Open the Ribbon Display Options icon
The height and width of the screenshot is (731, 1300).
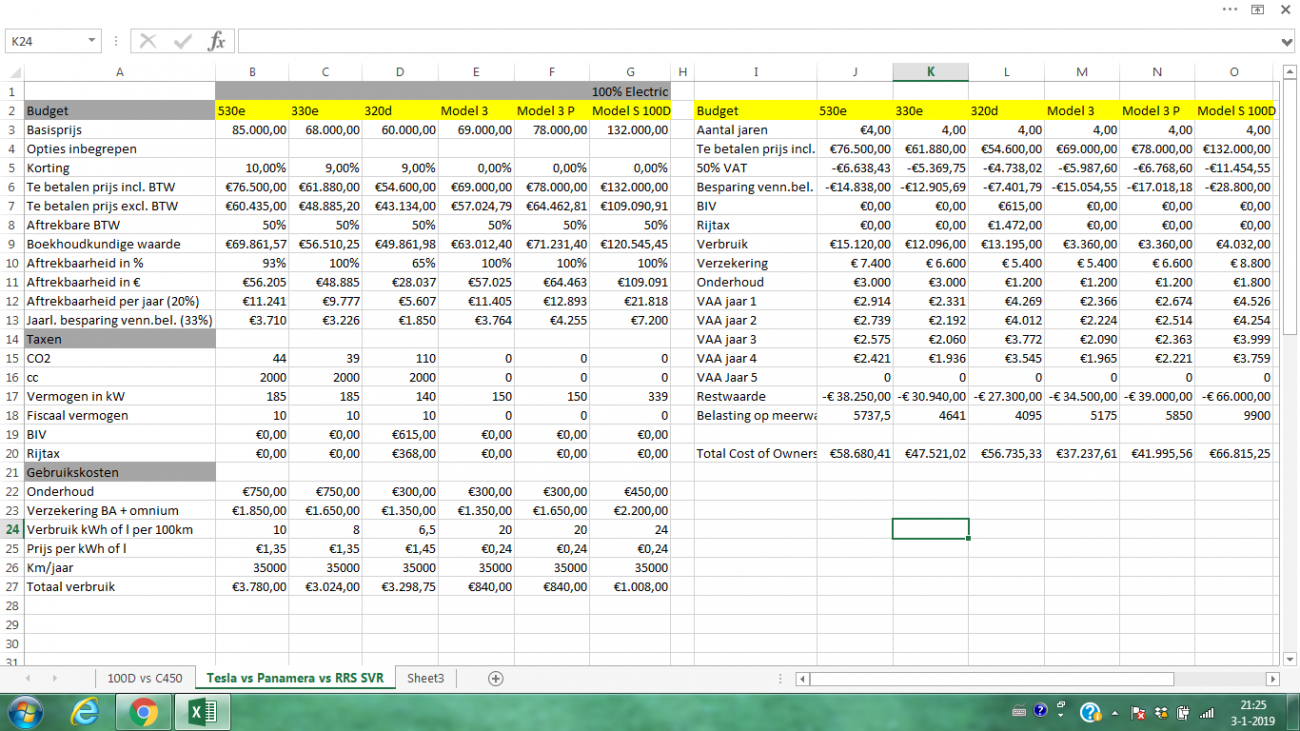[x=1258, y=9]
